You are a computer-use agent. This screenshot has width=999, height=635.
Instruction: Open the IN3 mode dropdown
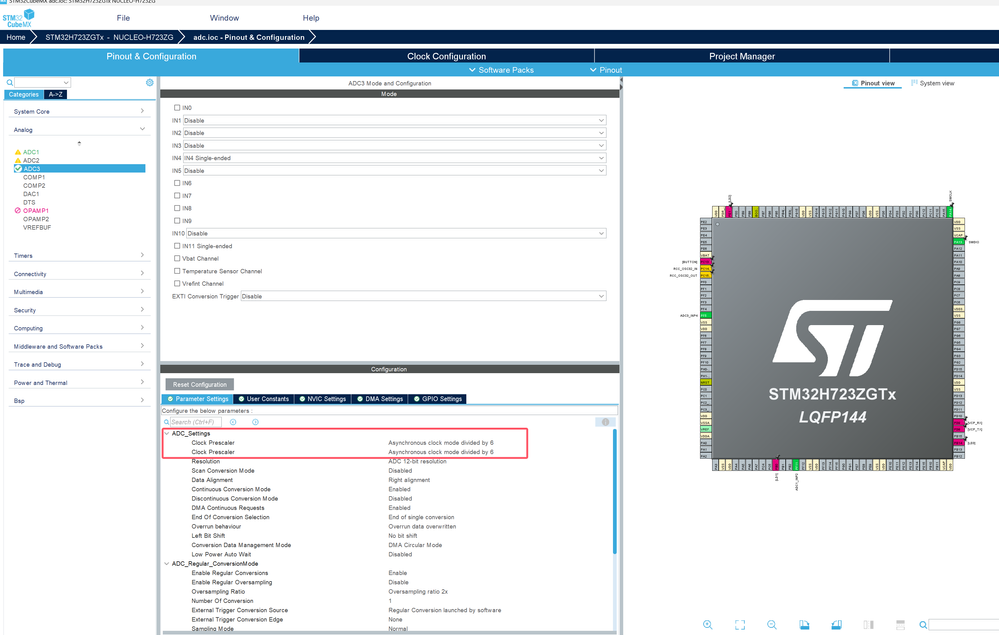394,146
